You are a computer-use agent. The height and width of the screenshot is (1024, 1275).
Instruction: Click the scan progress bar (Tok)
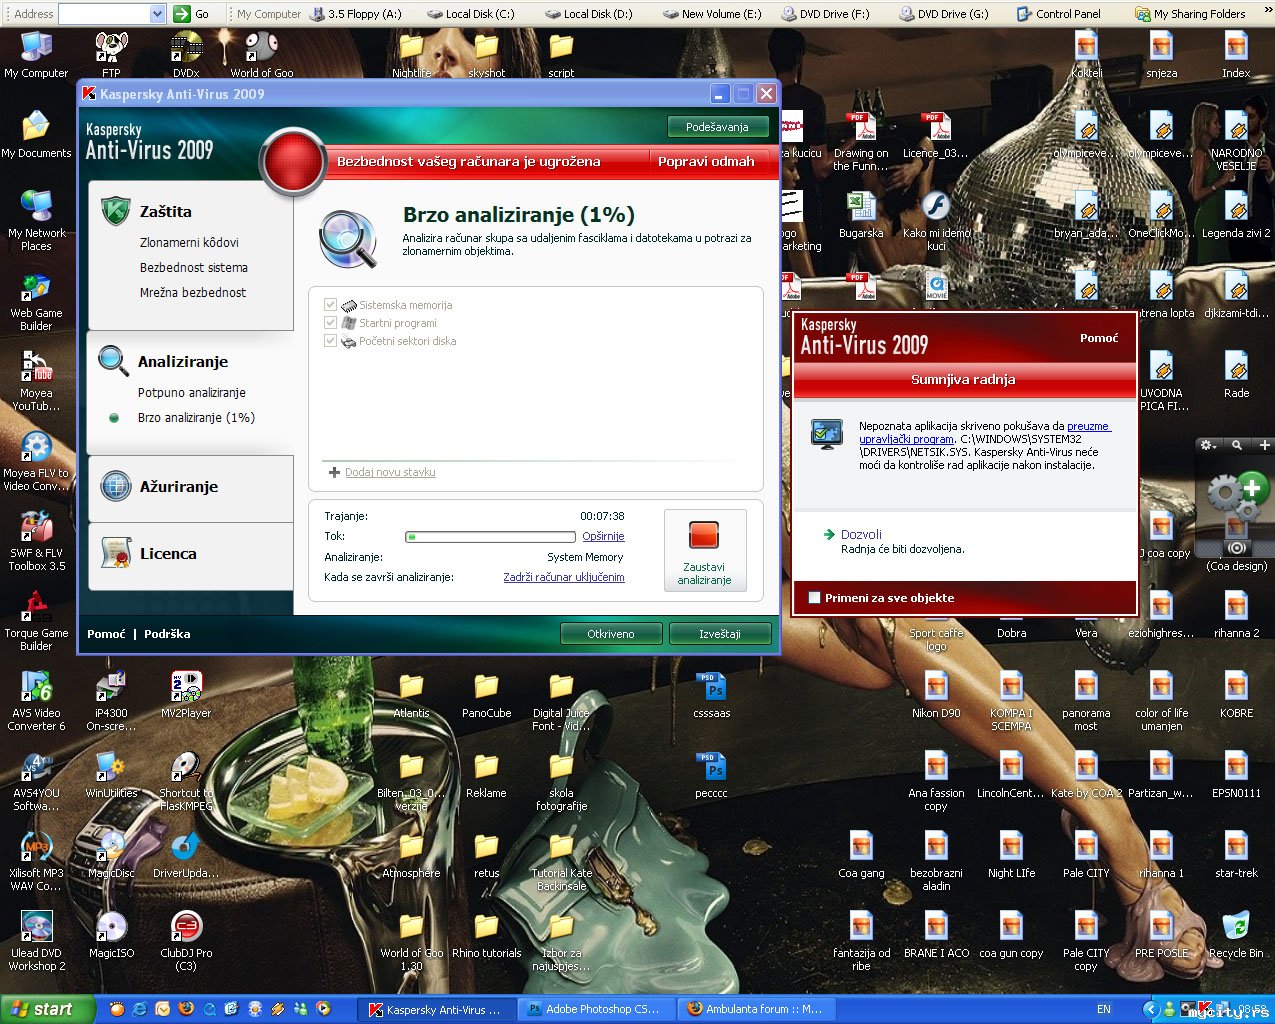tap(490, 537)
